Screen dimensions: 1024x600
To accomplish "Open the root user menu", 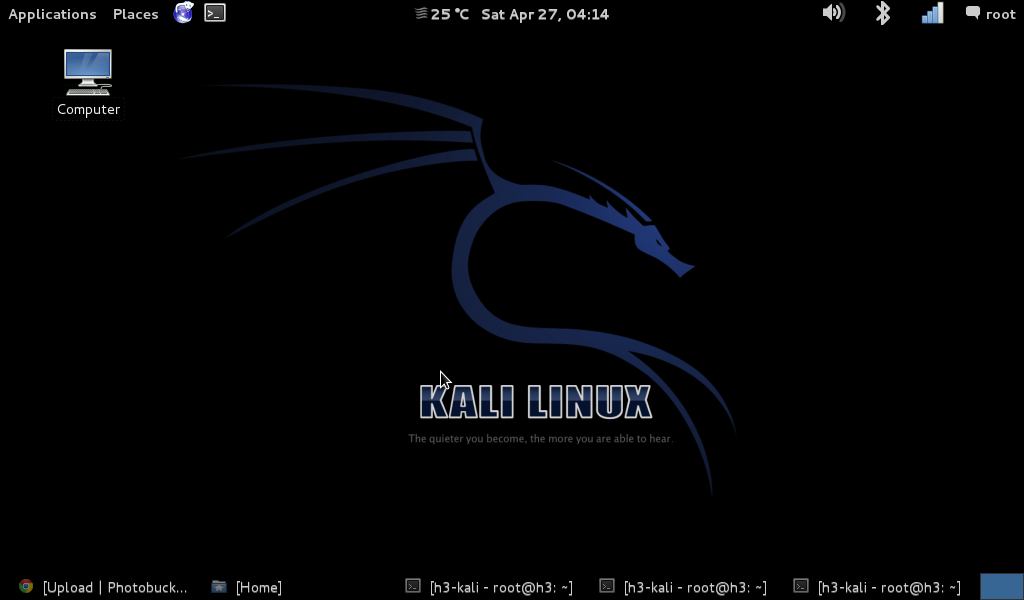I will click(991, 14).
